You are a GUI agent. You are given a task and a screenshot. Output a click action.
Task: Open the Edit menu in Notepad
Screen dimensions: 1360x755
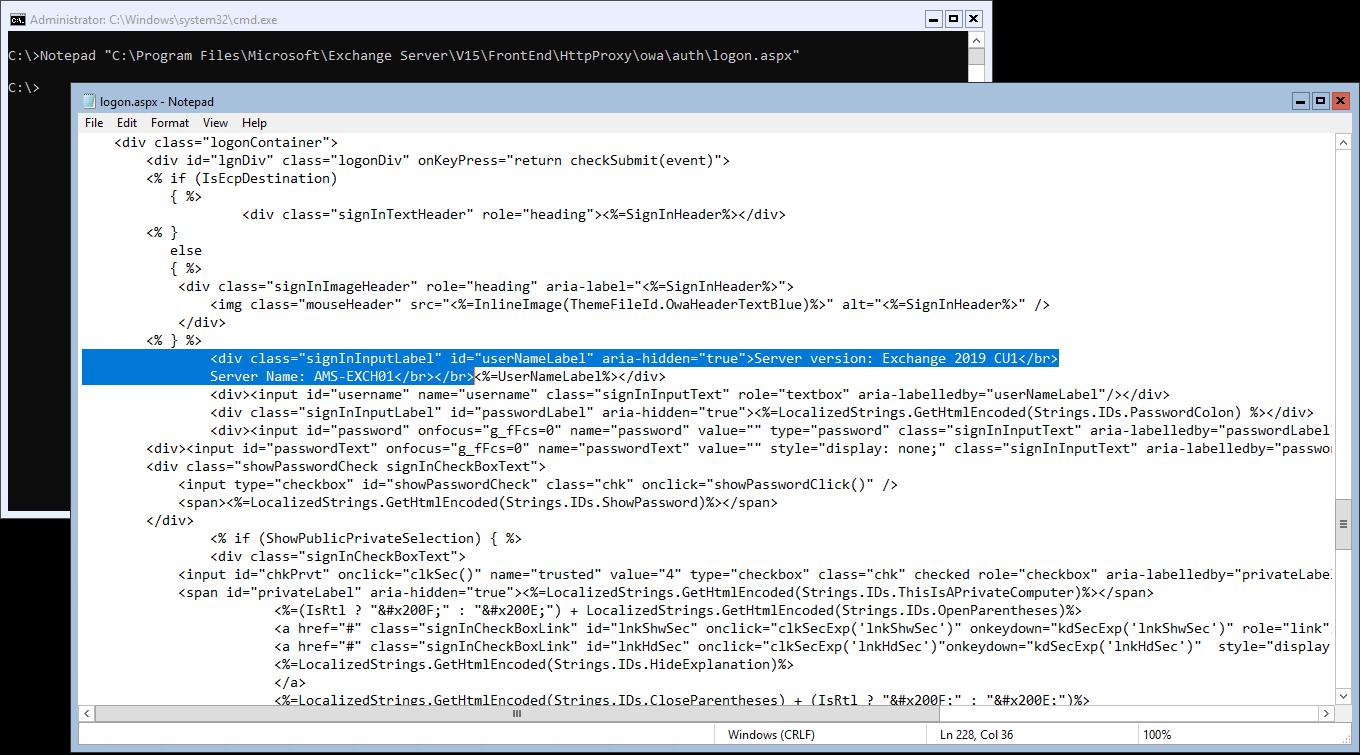click(127, 123)
